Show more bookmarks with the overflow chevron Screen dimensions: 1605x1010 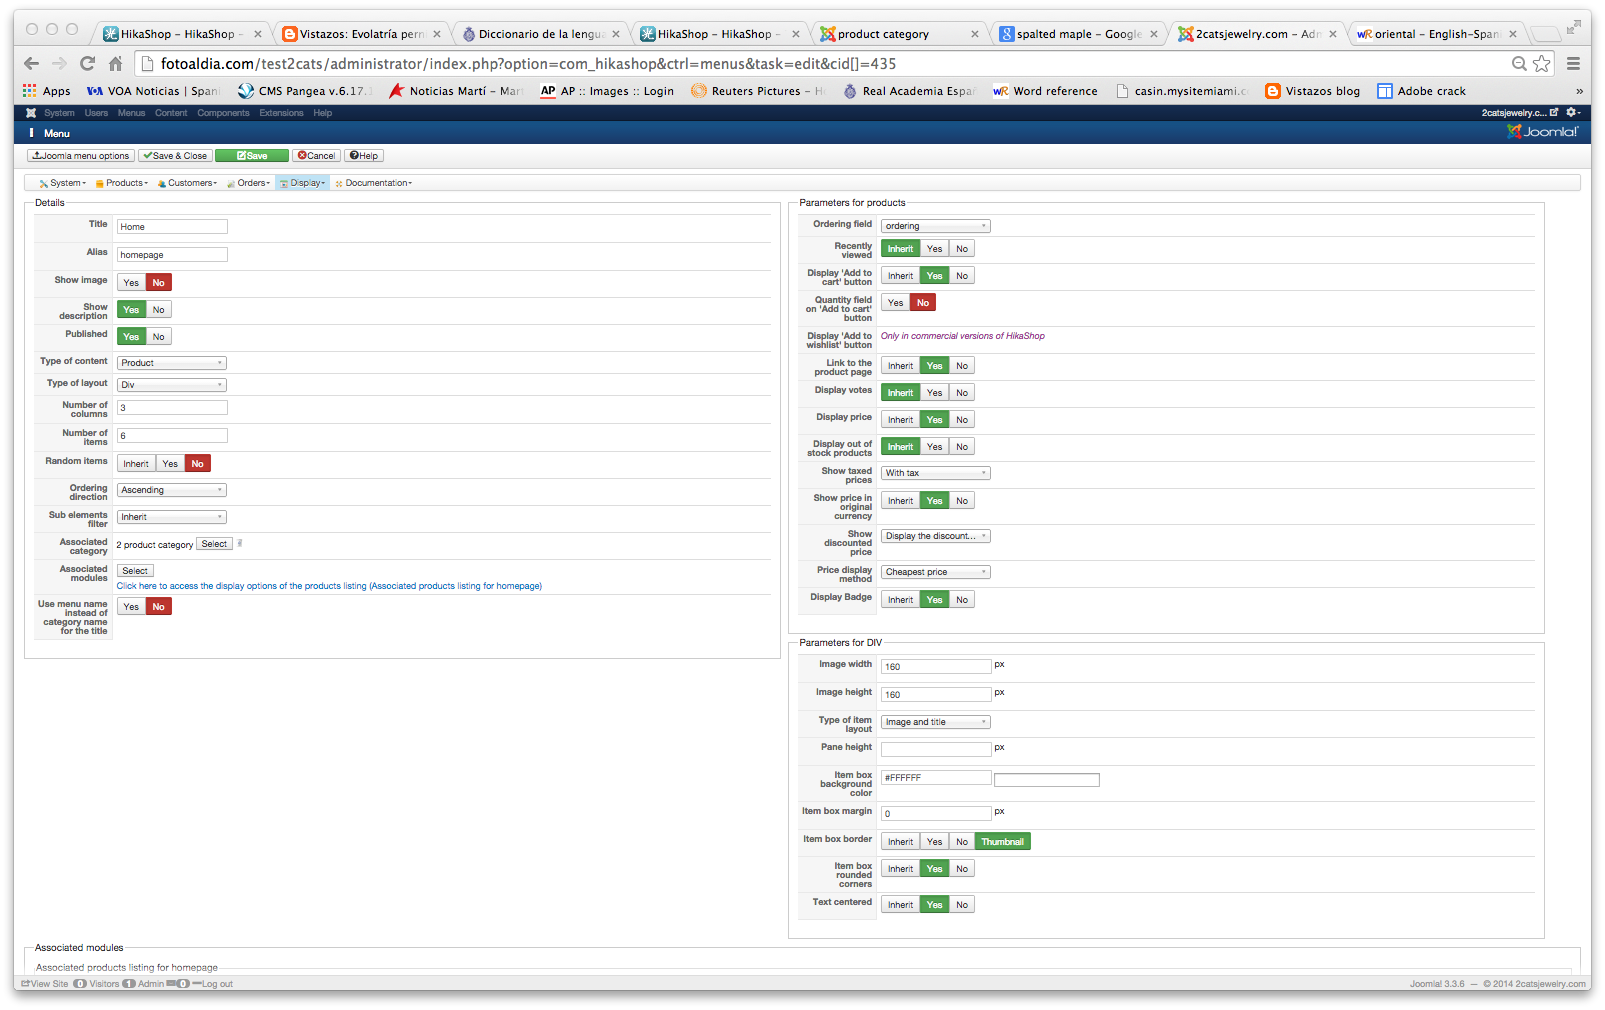(x=1579, y=91)
